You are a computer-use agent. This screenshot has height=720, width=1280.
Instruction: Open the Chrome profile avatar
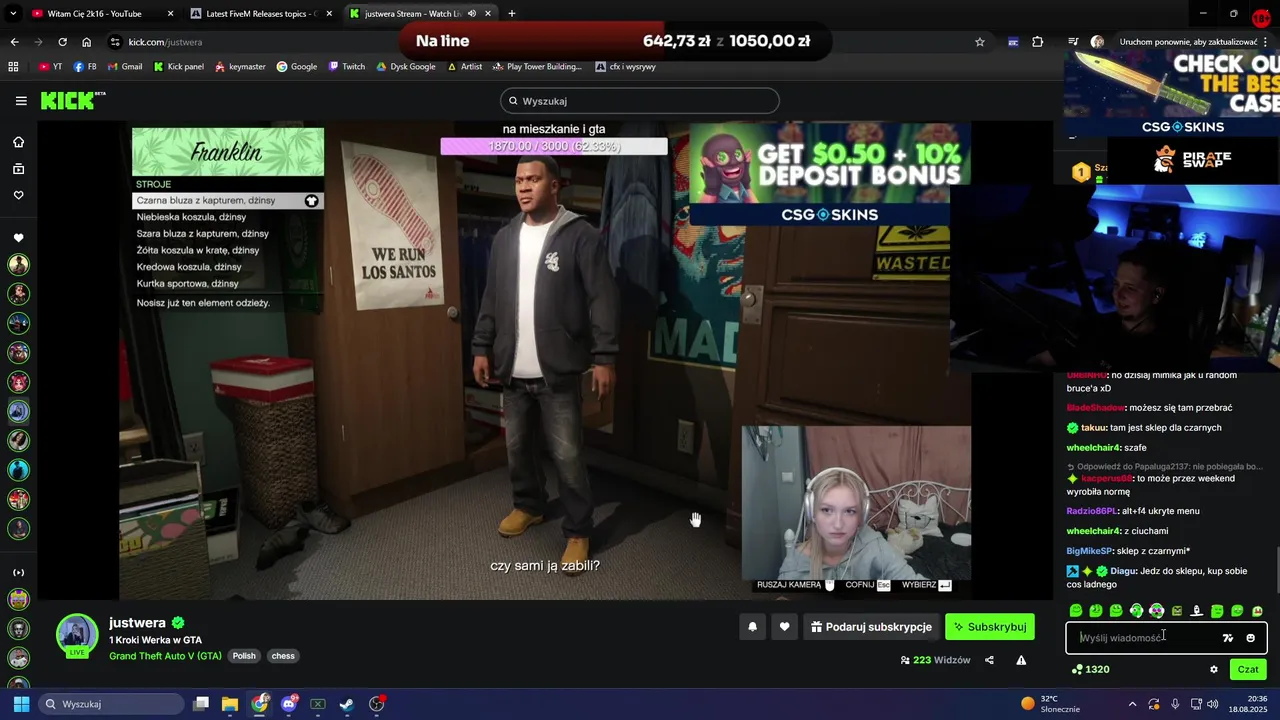coord(1097,42)
